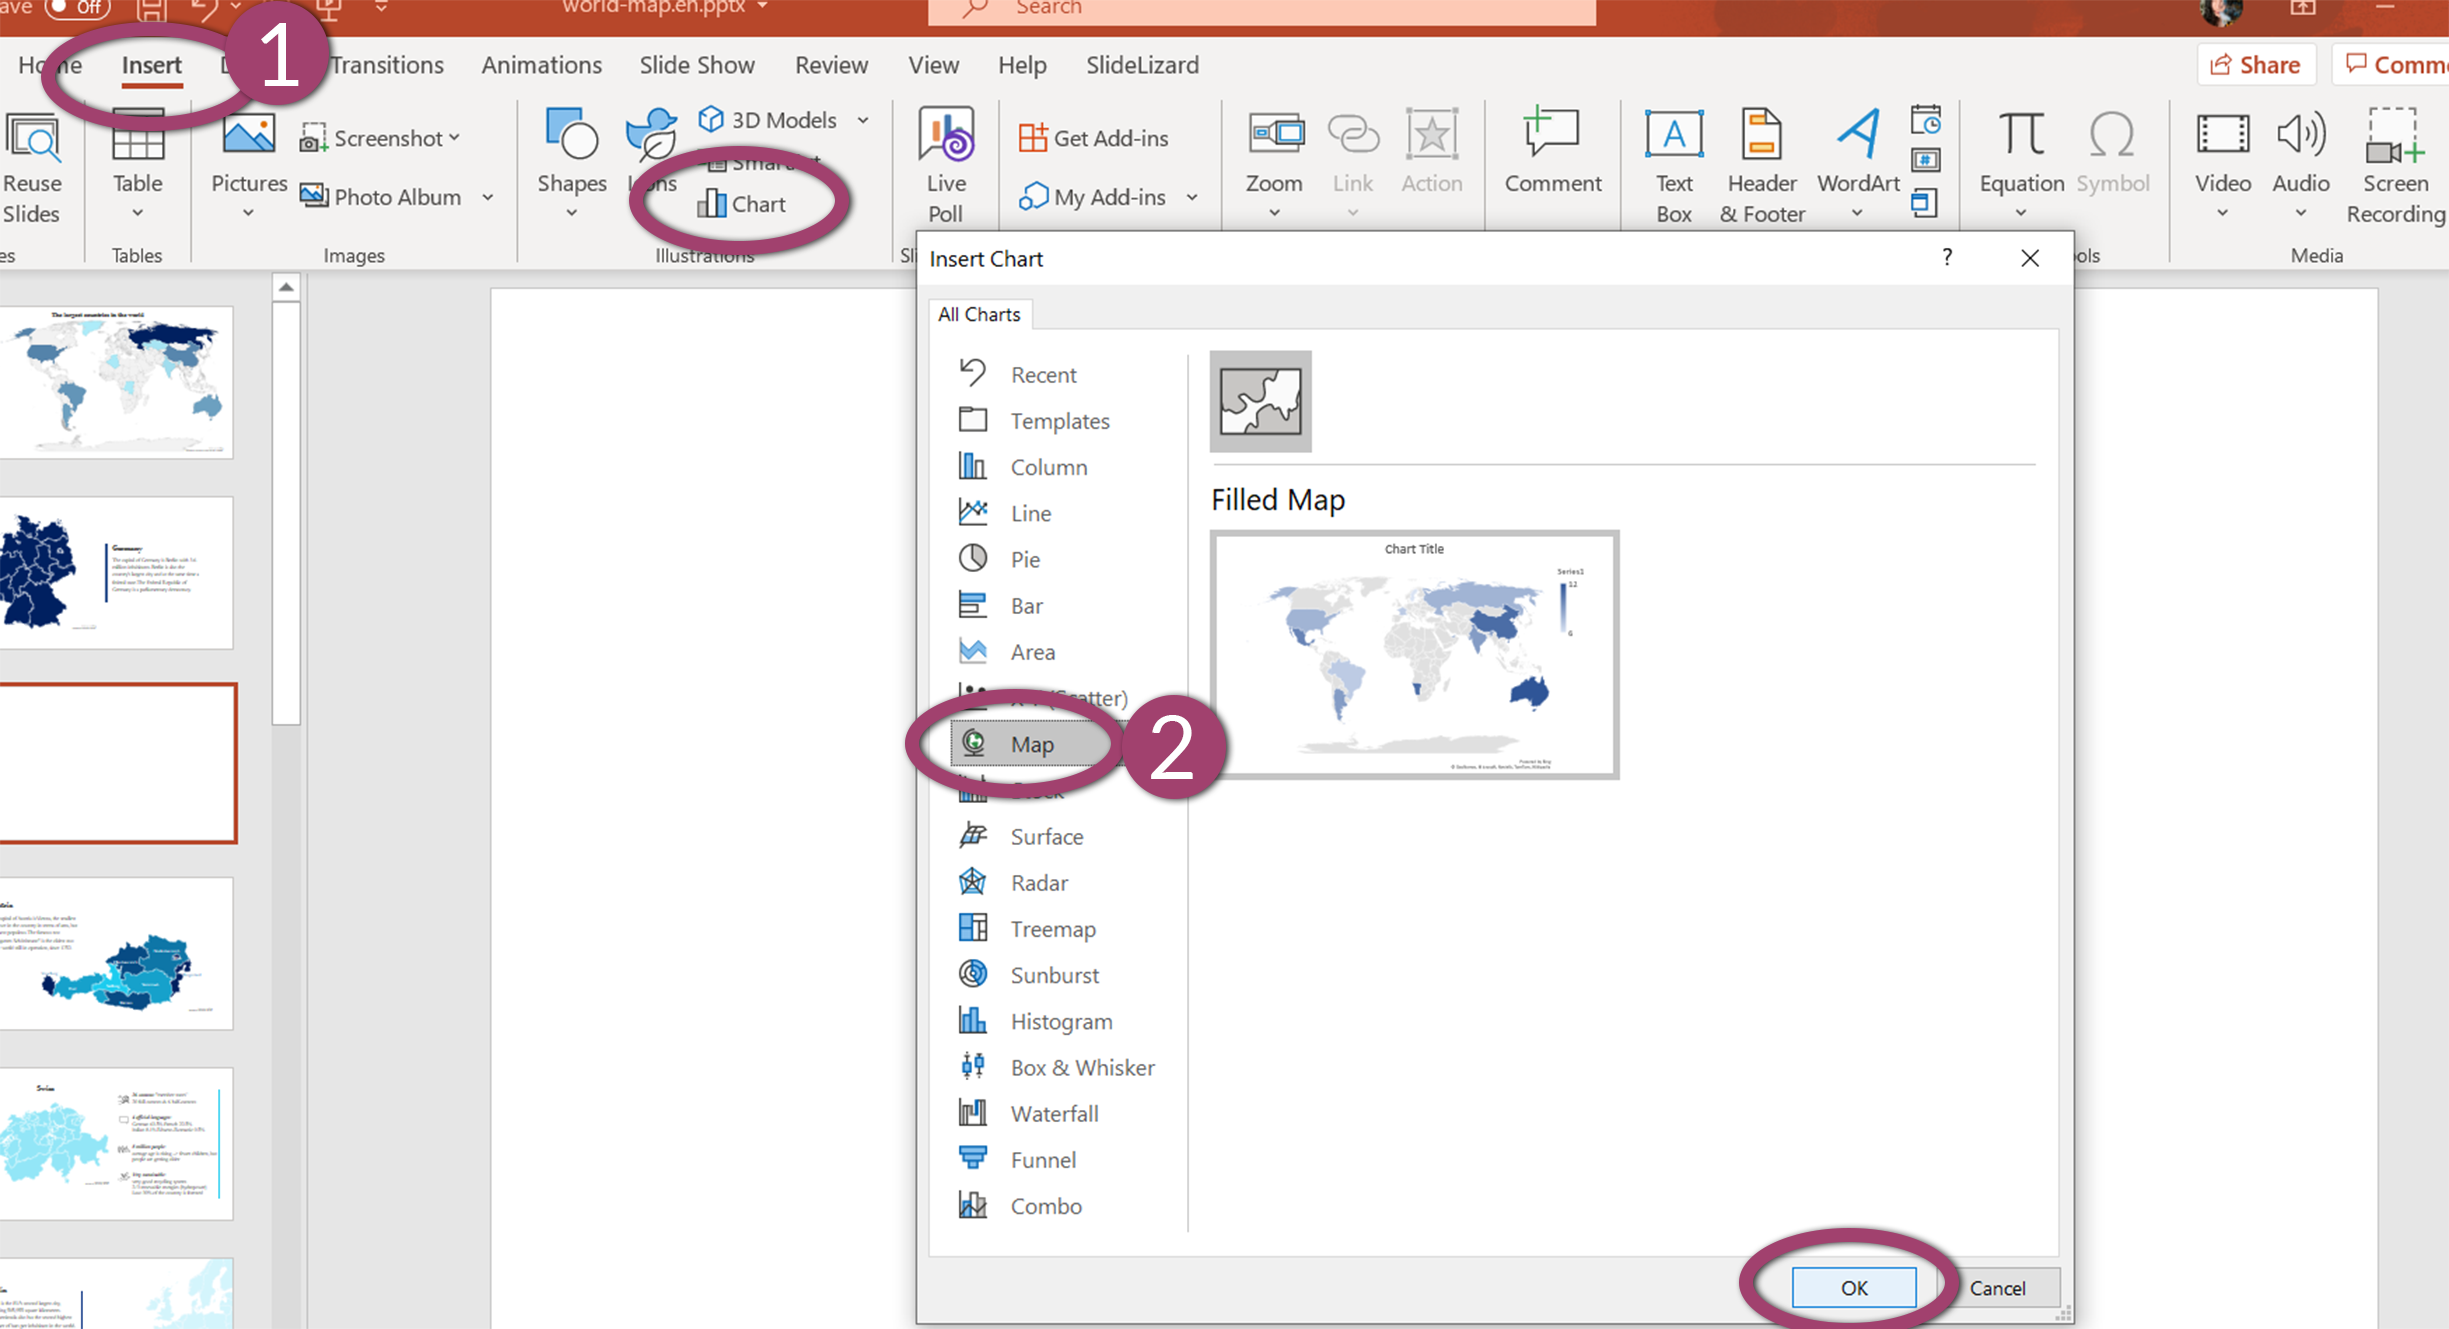Select the Treemap chart type

coord(1052,928)
